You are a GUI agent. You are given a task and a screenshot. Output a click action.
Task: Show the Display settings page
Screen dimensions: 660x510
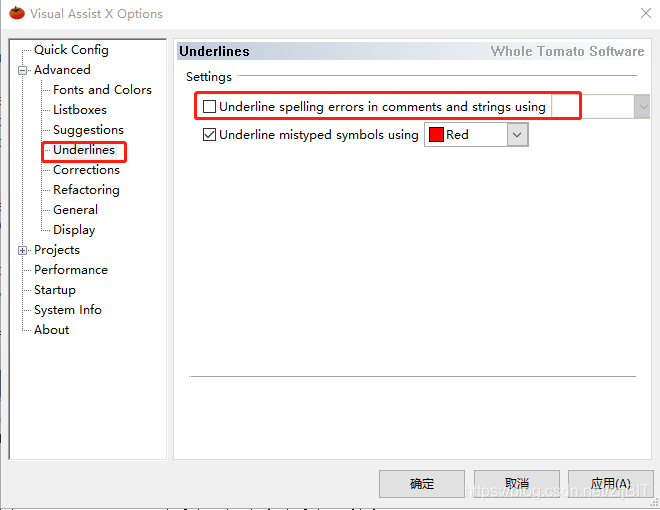click(74, 230)
